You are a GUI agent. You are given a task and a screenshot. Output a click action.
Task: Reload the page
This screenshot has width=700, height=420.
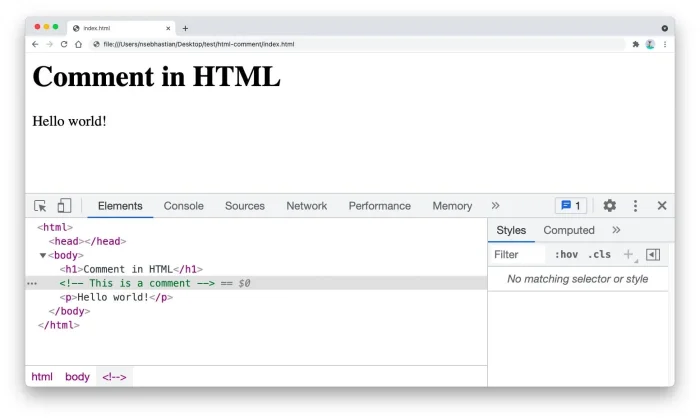point(64,44)
